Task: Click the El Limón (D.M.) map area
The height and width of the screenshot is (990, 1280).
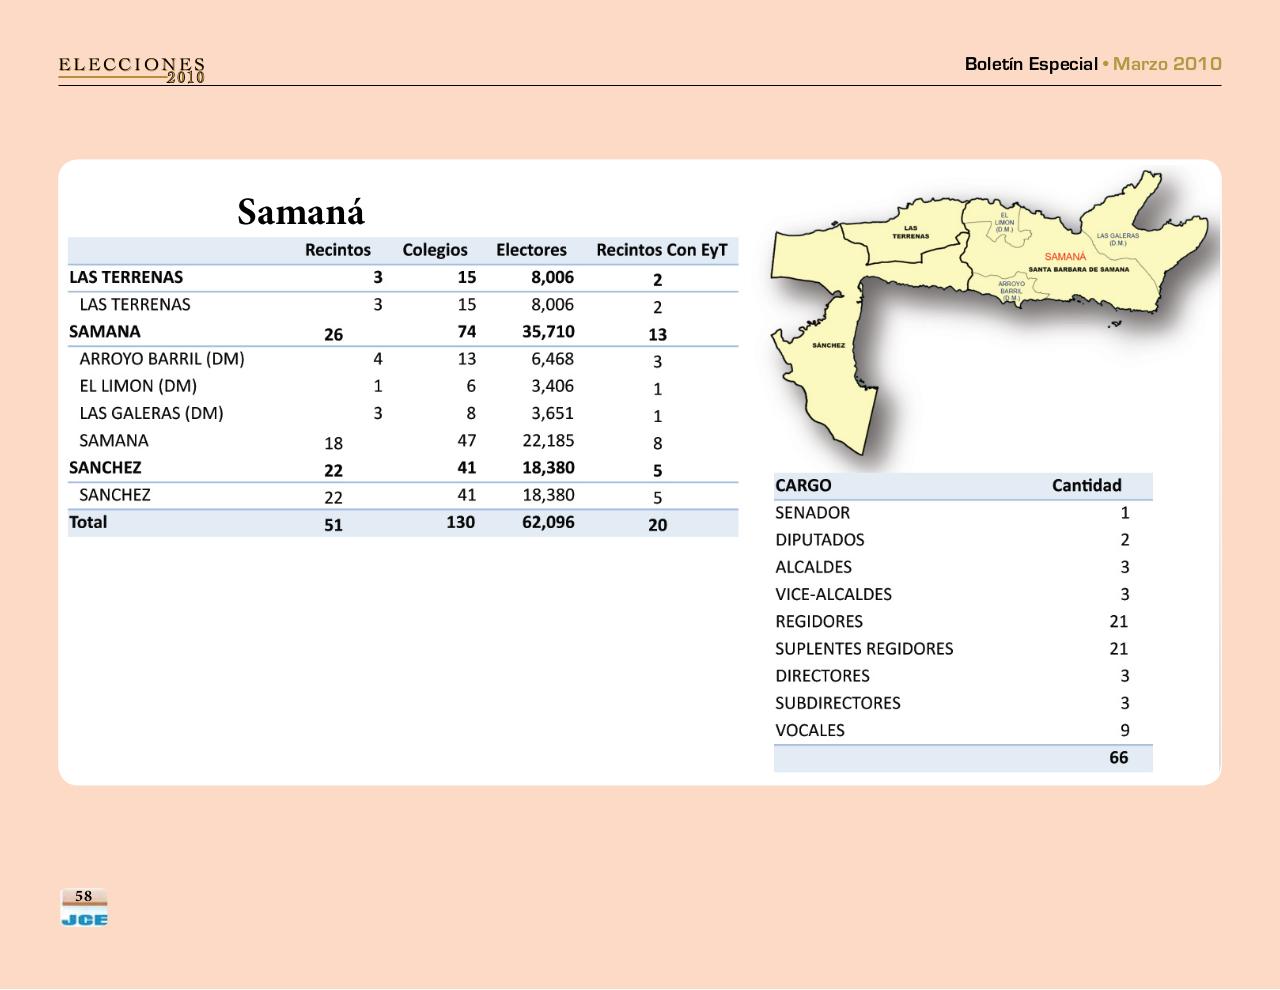Action: click(x=1003, y=220)
